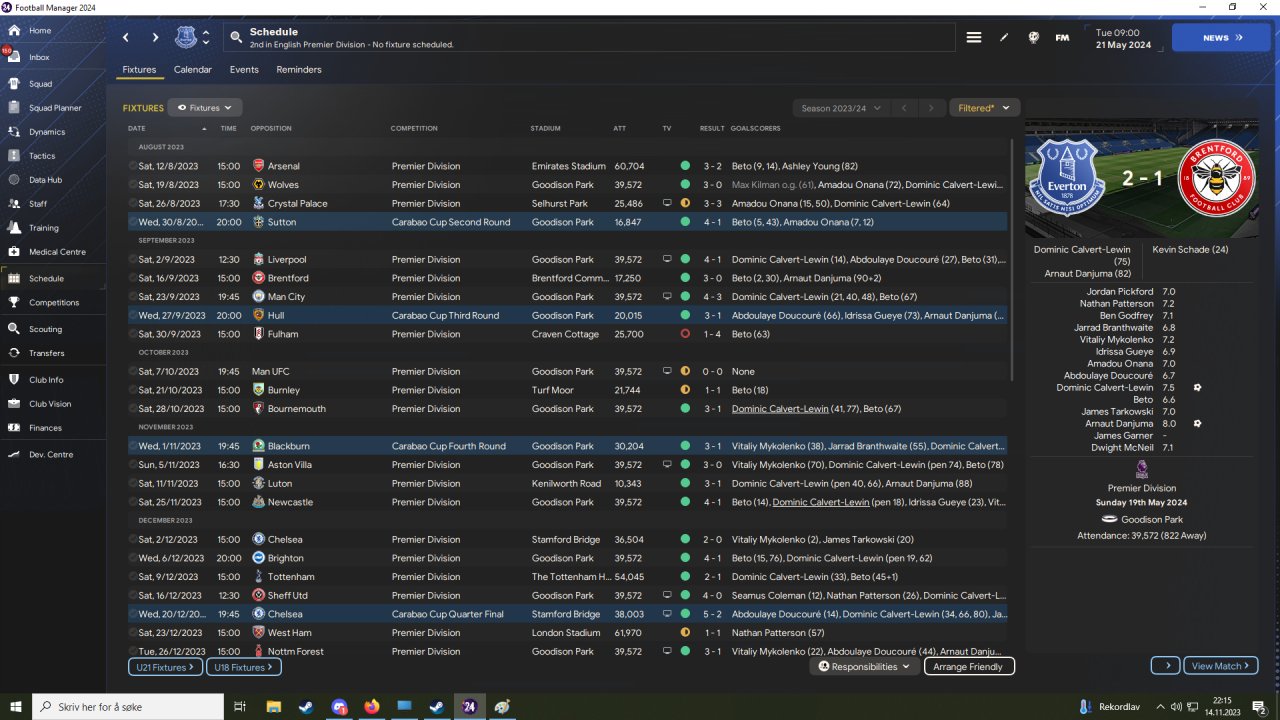Sort by the Opposition column header
Image resolution: width=1280 pixels, height=720 pixels.
coord(271,129)
